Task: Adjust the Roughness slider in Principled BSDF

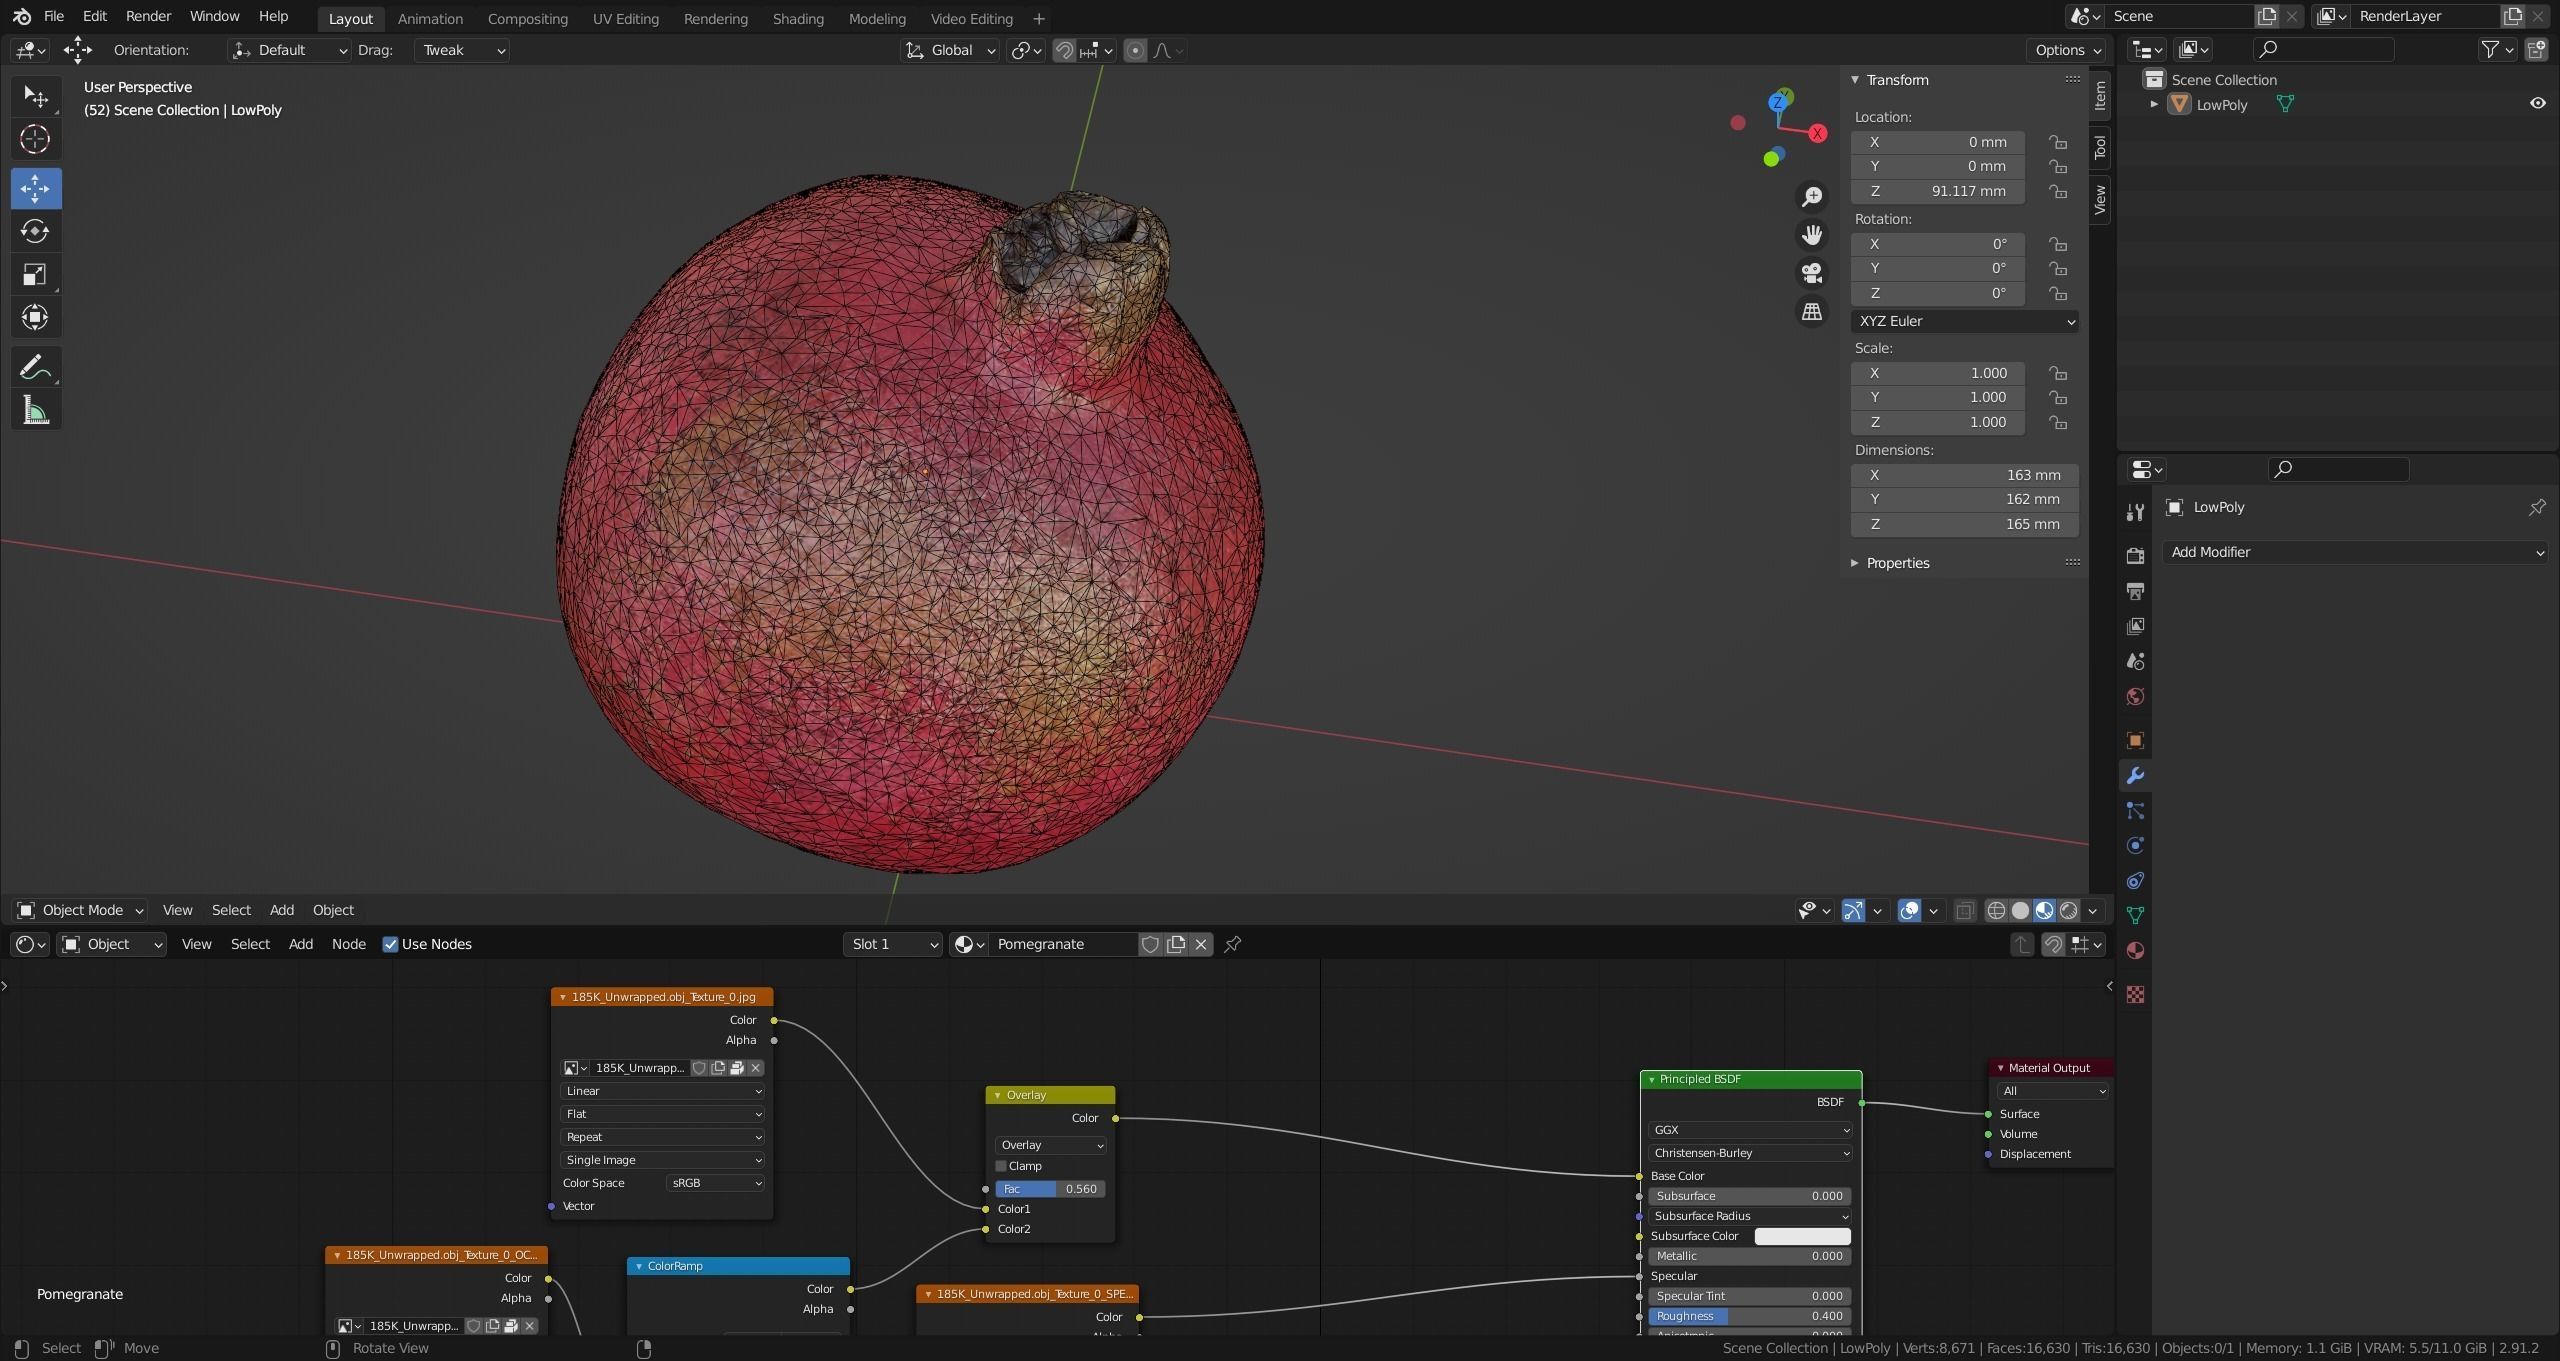Action: click(1749, 1316)
